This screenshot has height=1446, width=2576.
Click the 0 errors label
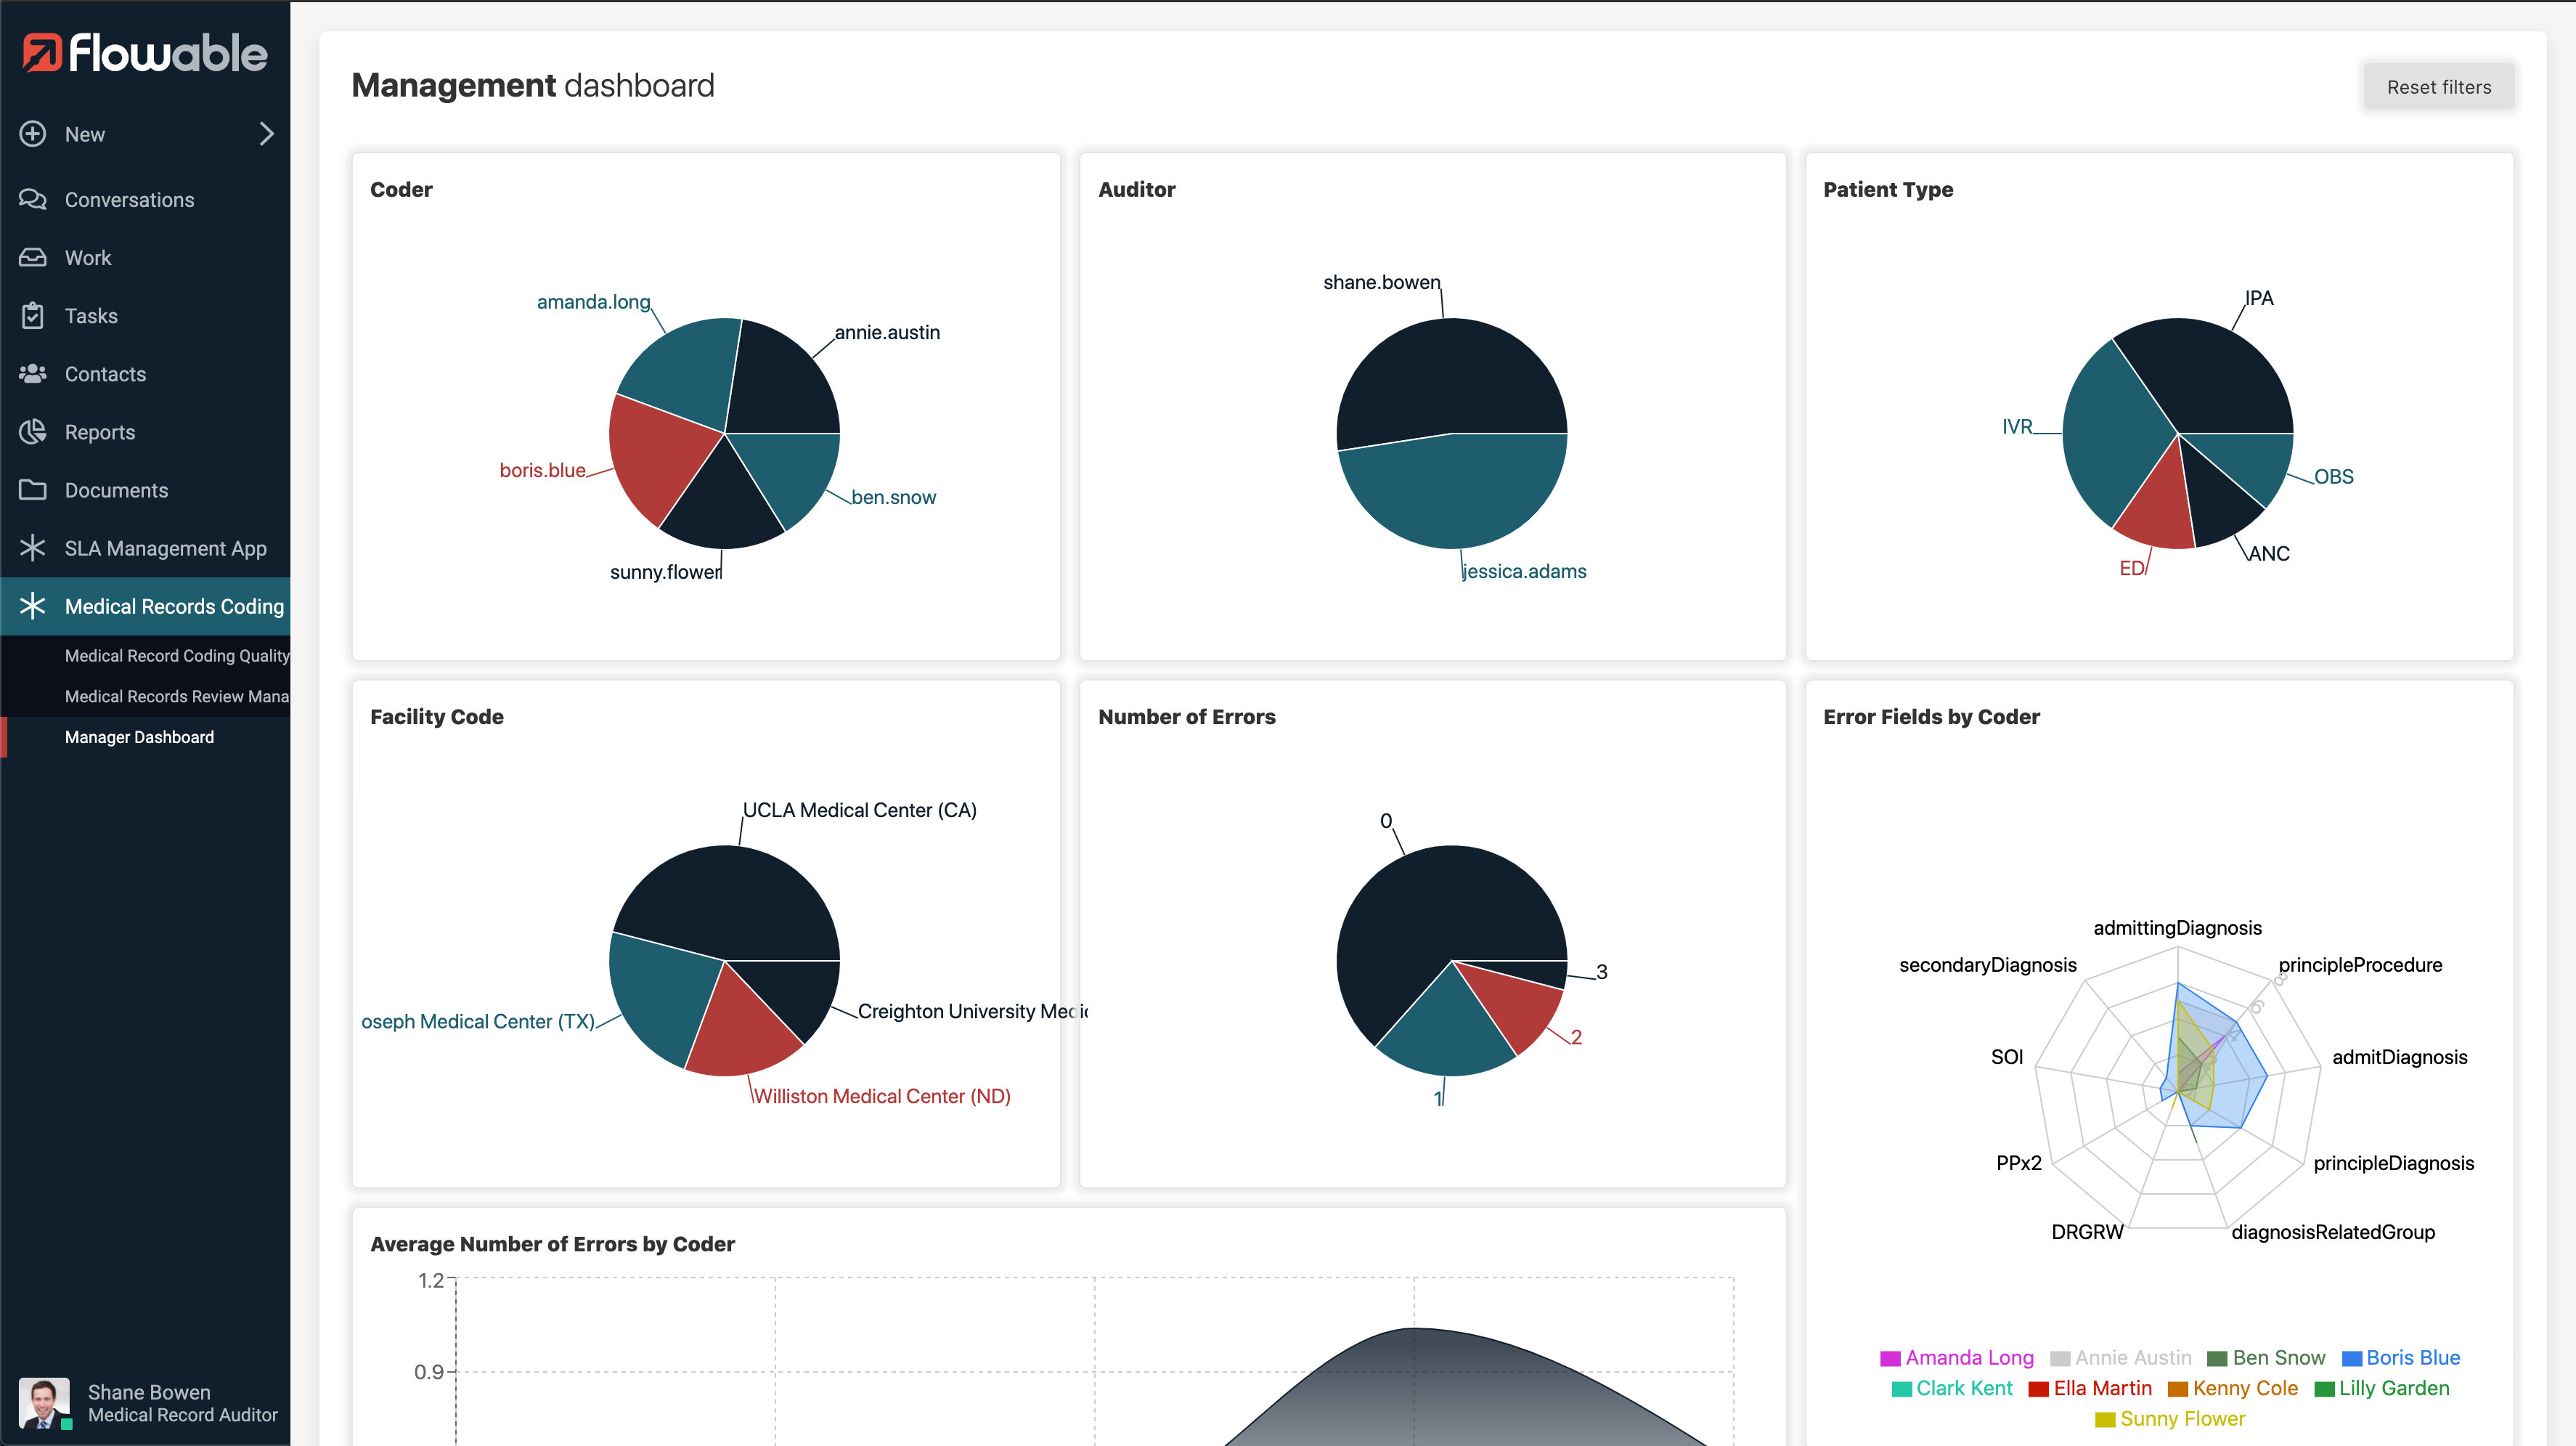pos(1385,821)
